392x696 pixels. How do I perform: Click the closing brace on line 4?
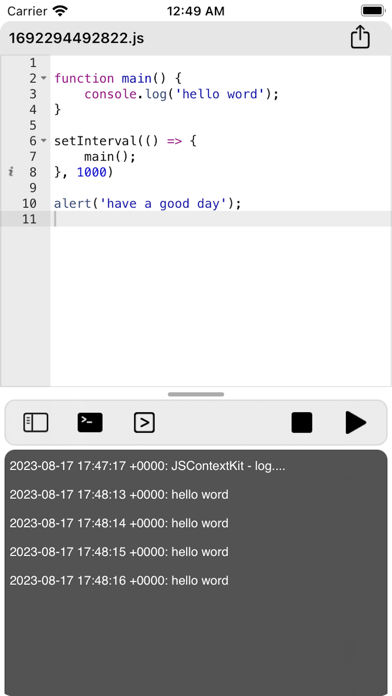point(57,110)
